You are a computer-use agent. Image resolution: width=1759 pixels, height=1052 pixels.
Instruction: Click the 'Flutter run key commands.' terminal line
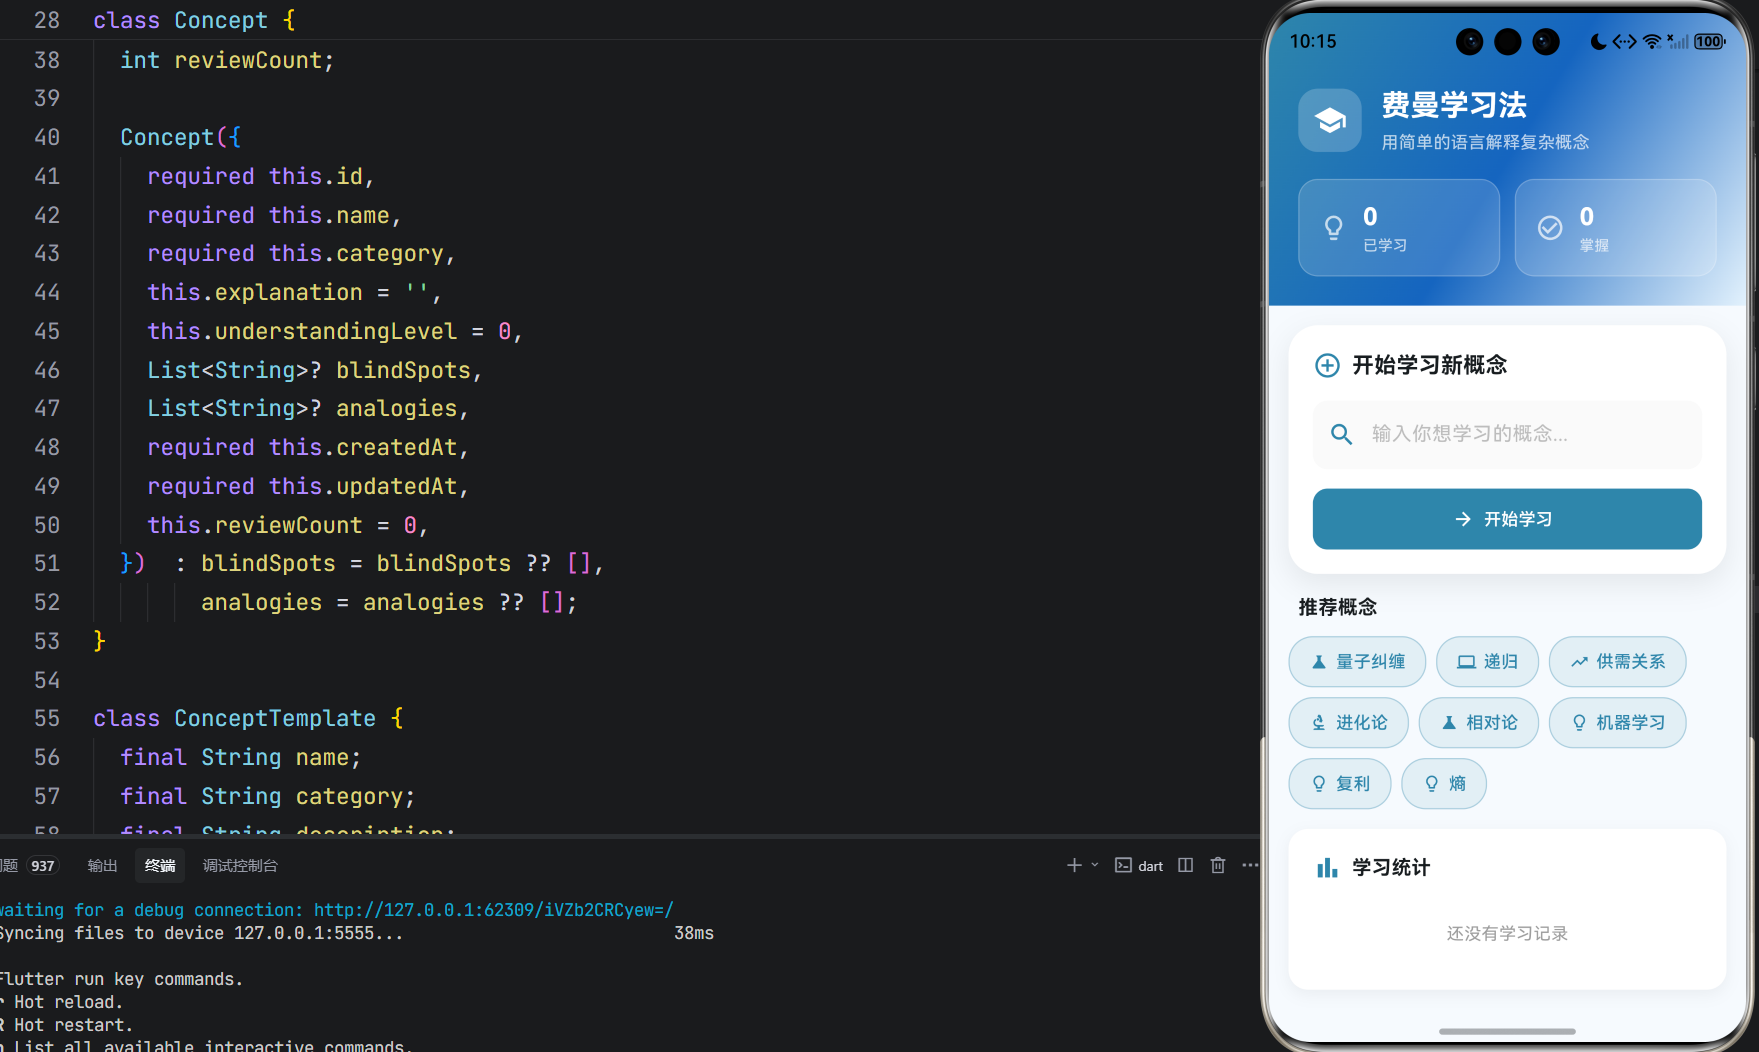[x=121, y=980]
